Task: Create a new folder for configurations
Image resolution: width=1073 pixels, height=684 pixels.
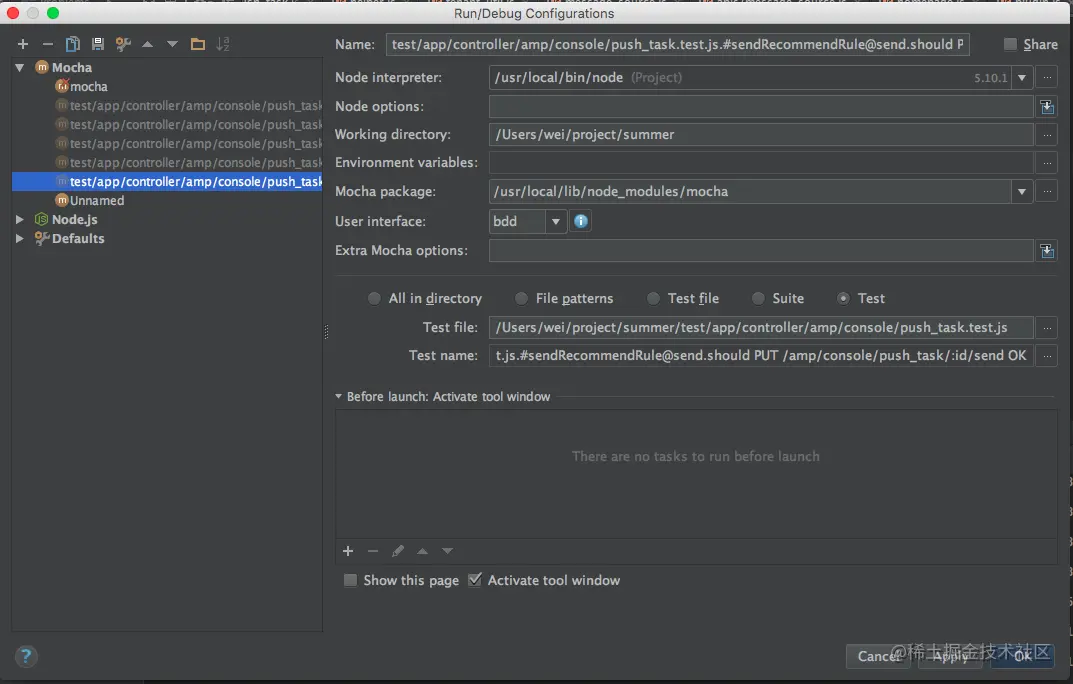Action: (x=198, y=44)
